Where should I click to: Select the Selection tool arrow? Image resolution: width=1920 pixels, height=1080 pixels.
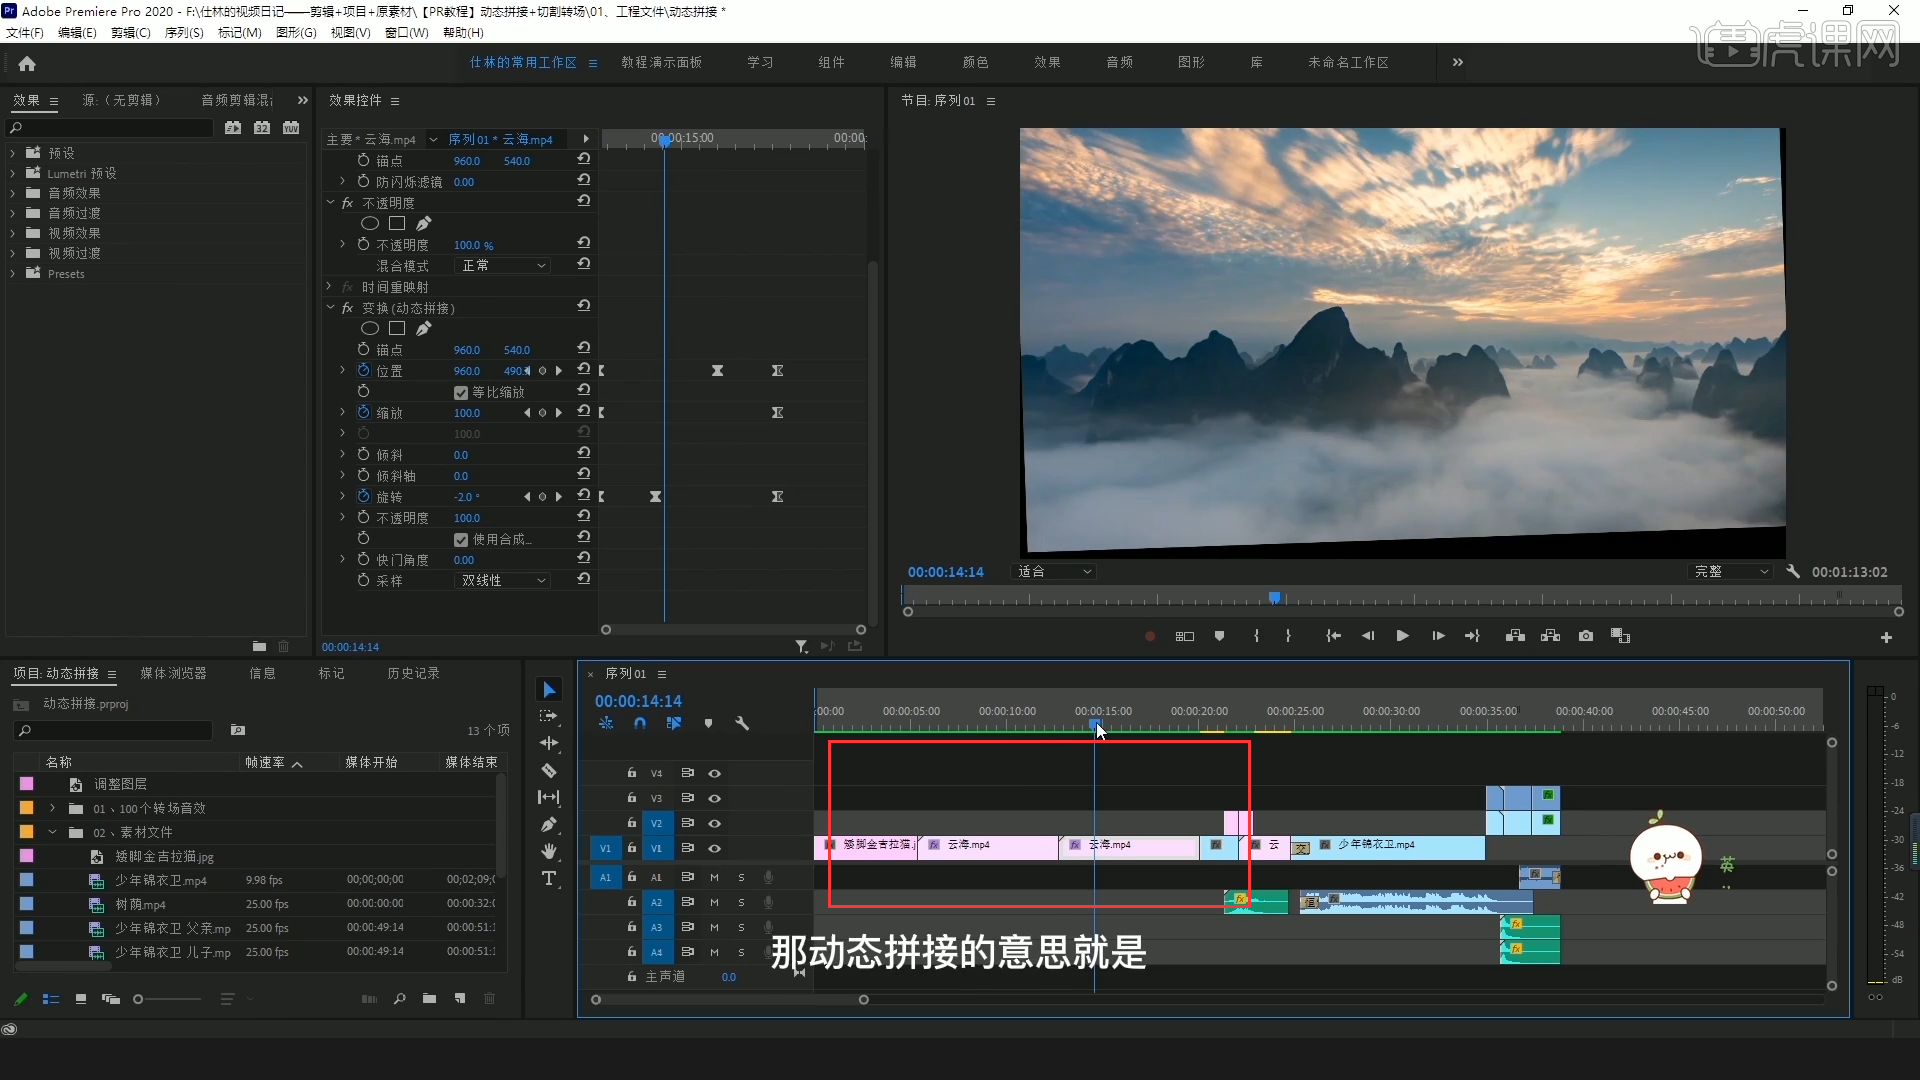[549, 690]
